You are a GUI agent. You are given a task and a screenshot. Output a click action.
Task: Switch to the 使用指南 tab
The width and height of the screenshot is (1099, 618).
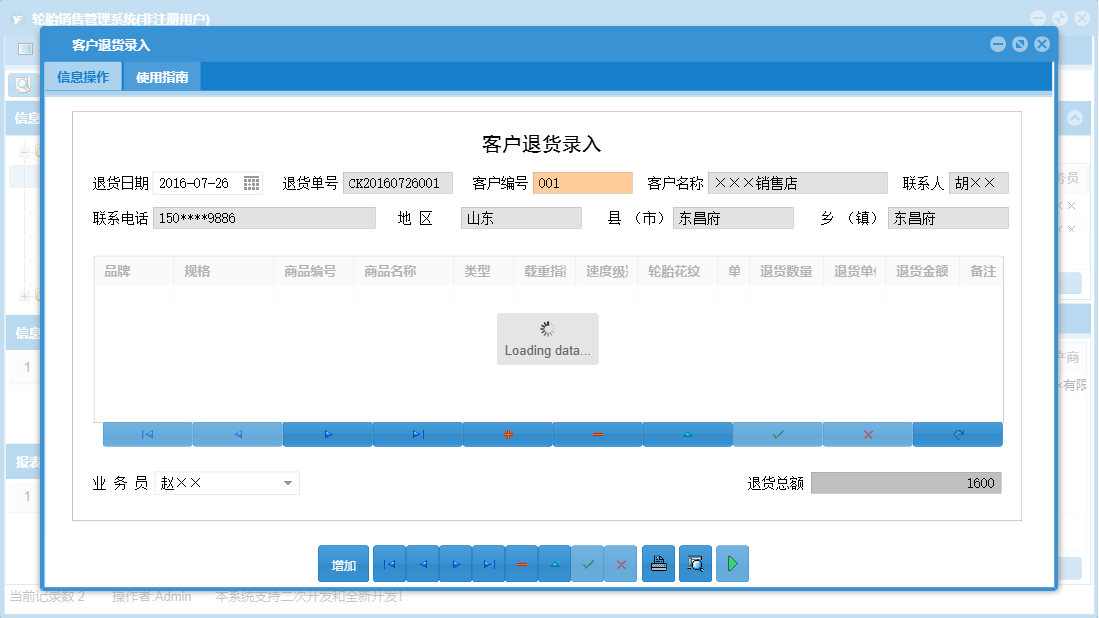[161, 76]
